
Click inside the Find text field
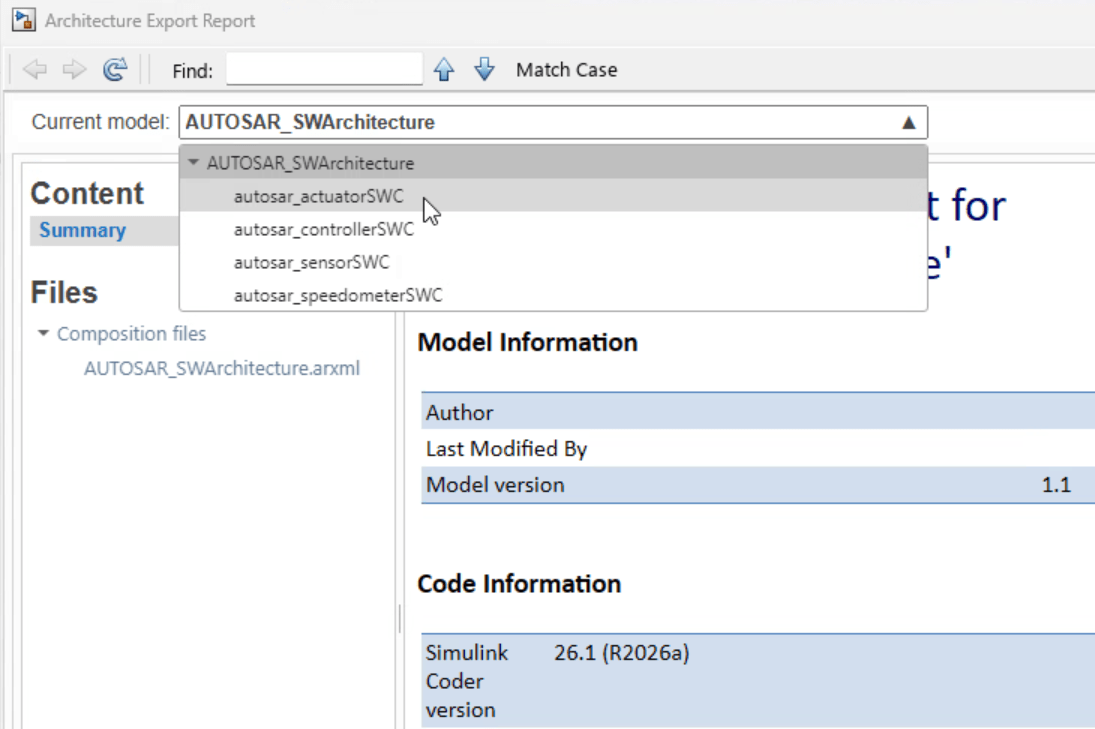tap(324, 70)
